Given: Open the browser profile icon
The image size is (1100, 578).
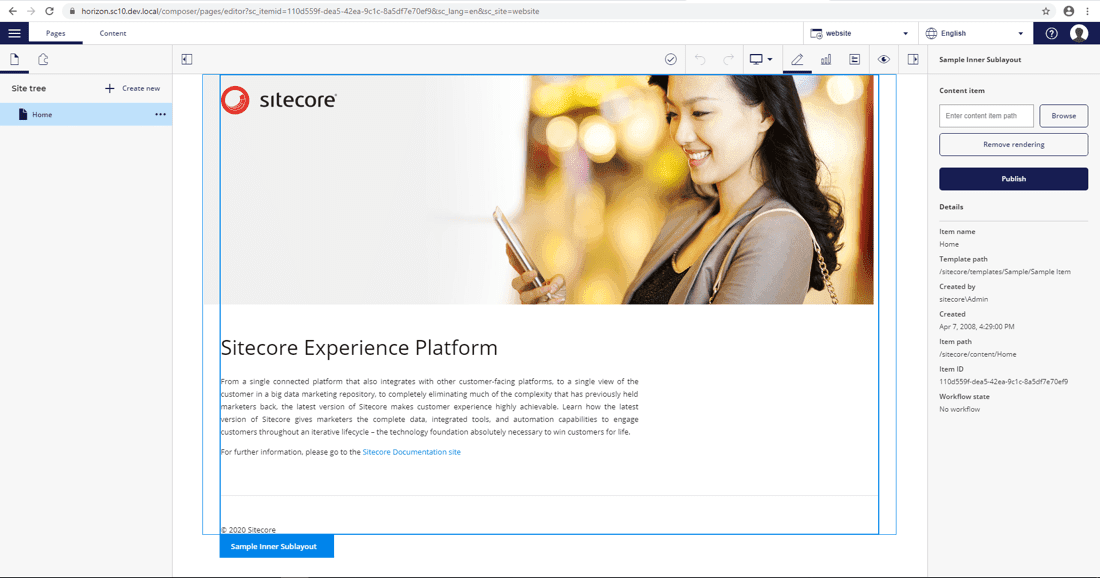Looking at the screenshot, I should pos(1068,11).
